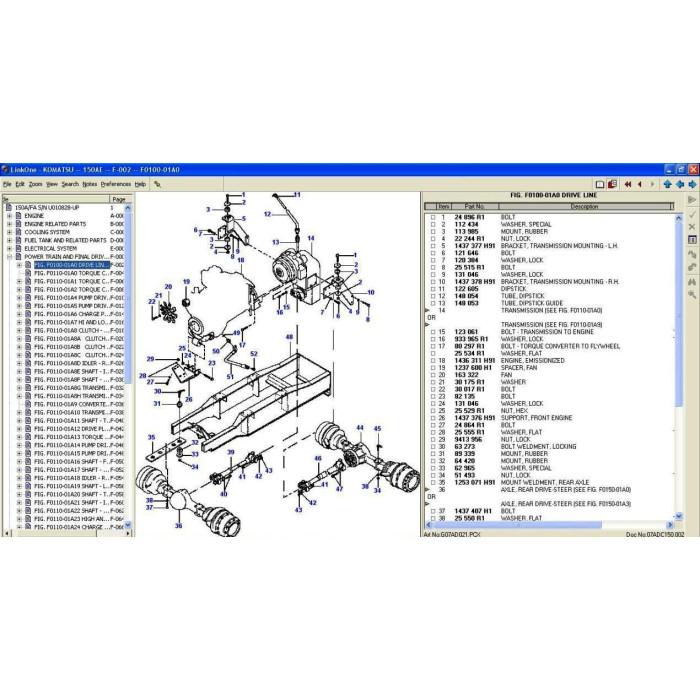700x700 pixels.
Task: Open the Edit menu
Action: tap(20, 184)
